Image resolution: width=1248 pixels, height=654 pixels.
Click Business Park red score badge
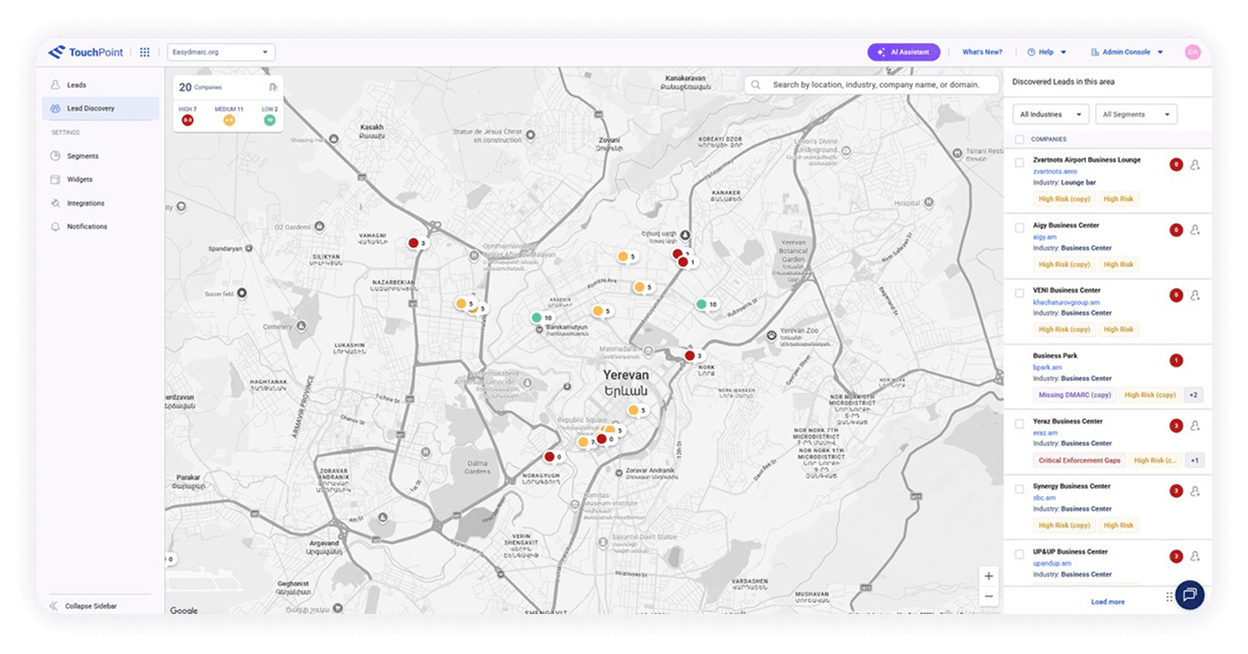[x=1176, y=360]
